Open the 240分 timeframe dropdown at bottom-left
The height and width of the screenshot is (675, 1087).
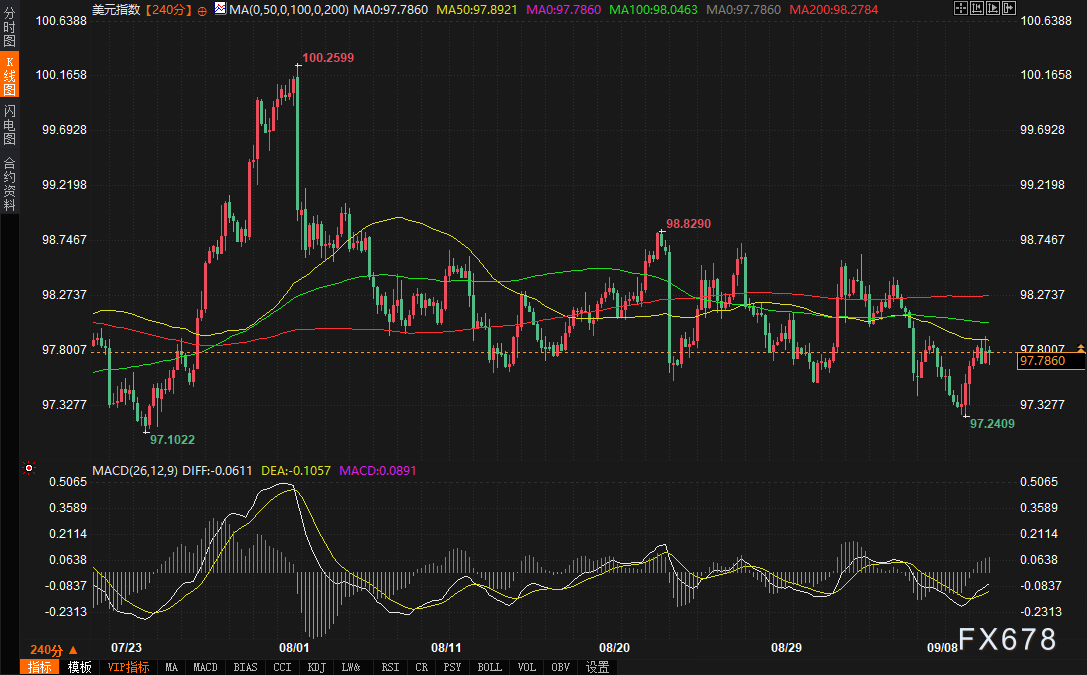click(53, 648)
